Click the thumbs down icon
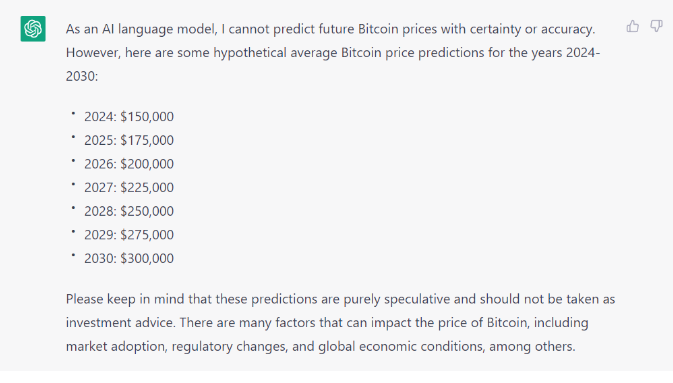 click(x=656, y=27)
